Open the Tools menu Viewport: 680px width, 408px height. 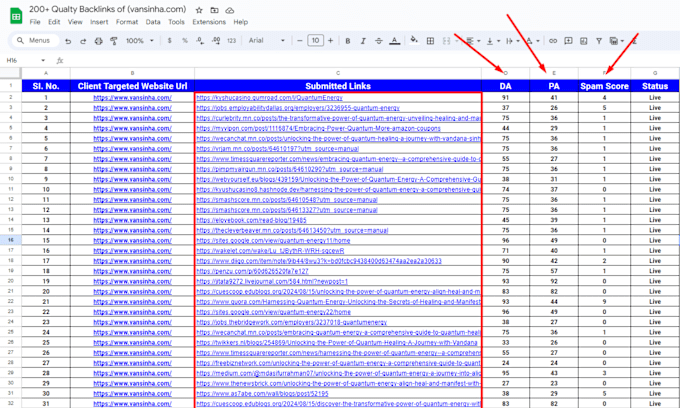[x=176, y=22]
